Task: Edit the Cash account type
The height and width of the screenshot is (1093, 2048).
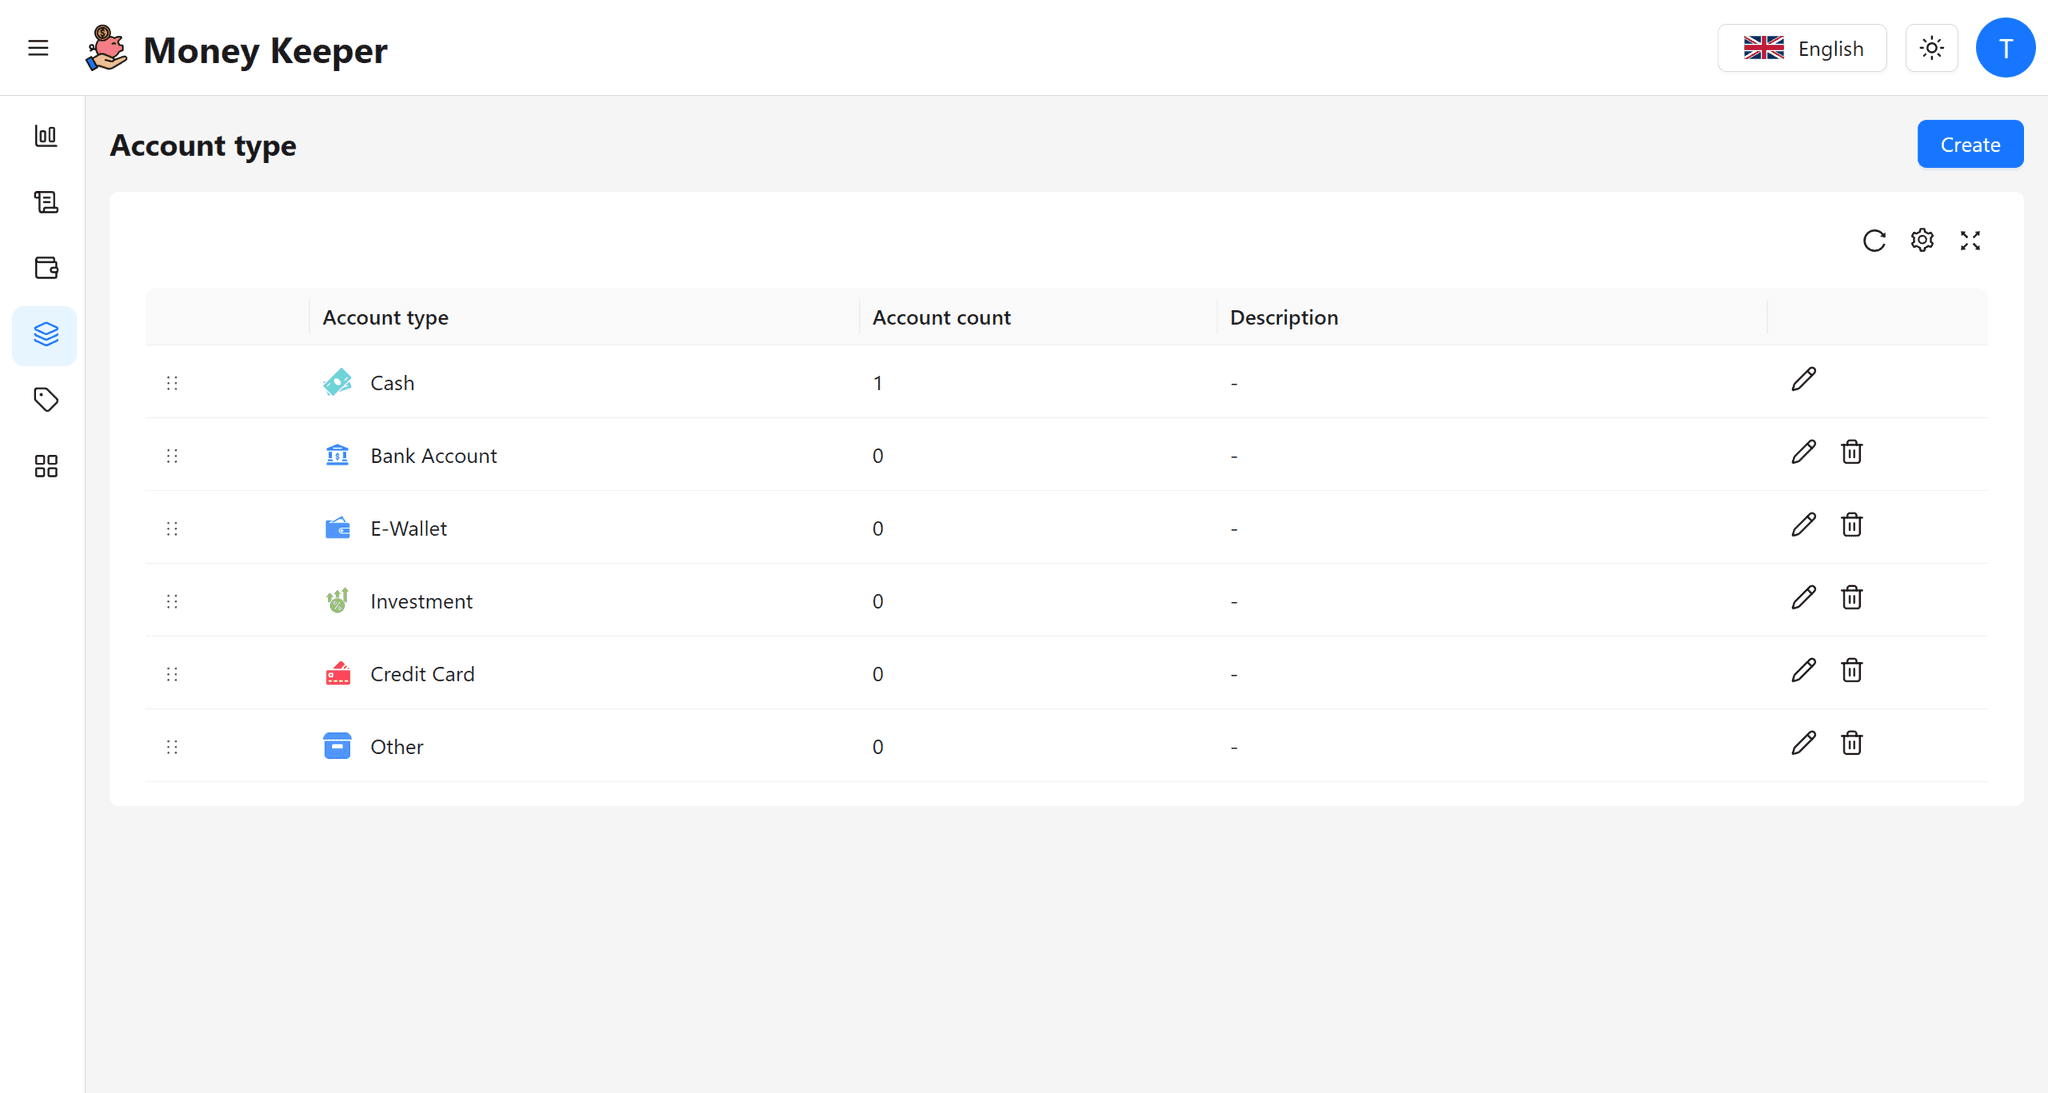Action: [x=1803, y=380]
